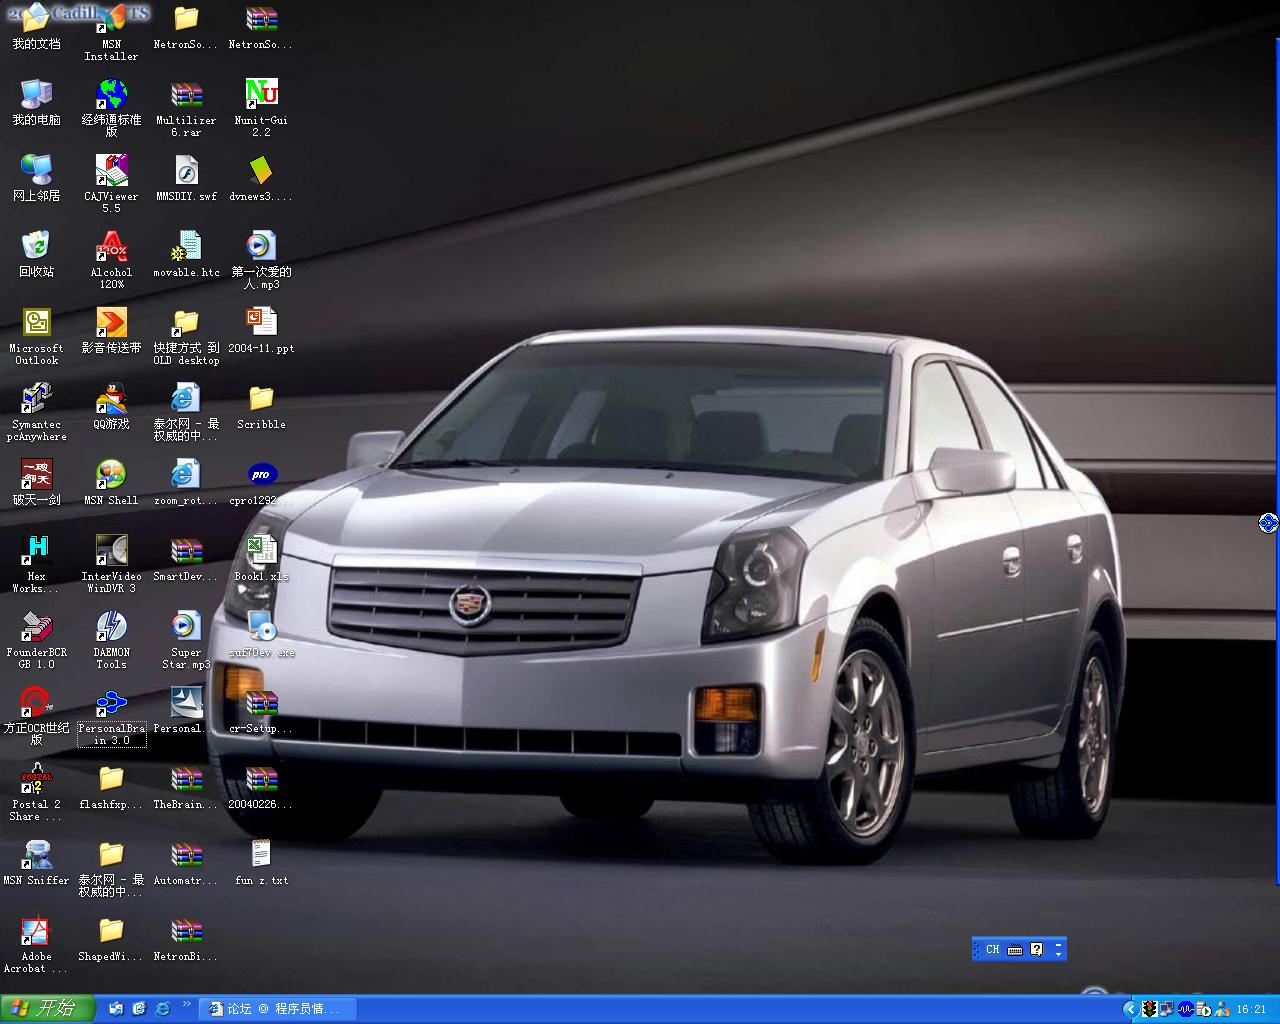The image size is (1280, 1024).
Task: Click the blue target icon at right edge
Action: [x=1268, y=522]
